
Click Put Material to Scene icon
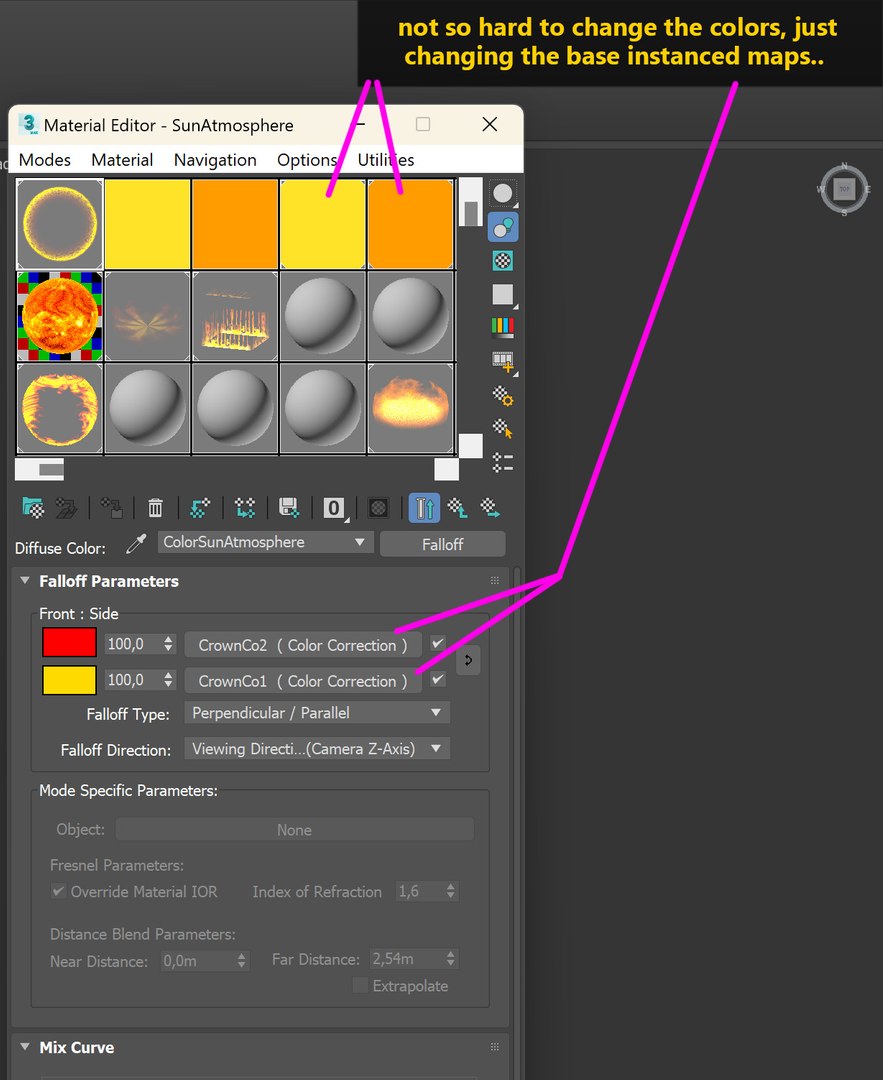66,508
